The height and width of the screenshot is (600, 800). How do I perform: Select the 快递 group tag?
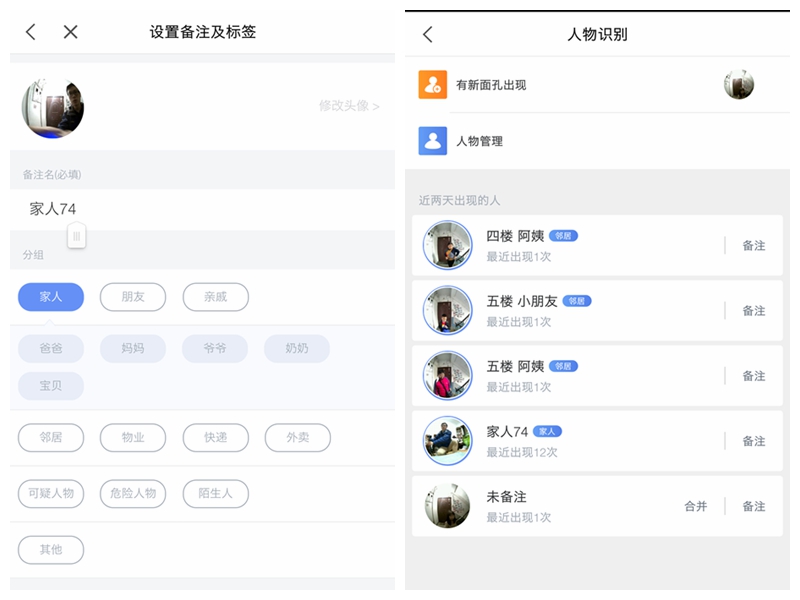(x=216, y=438)
